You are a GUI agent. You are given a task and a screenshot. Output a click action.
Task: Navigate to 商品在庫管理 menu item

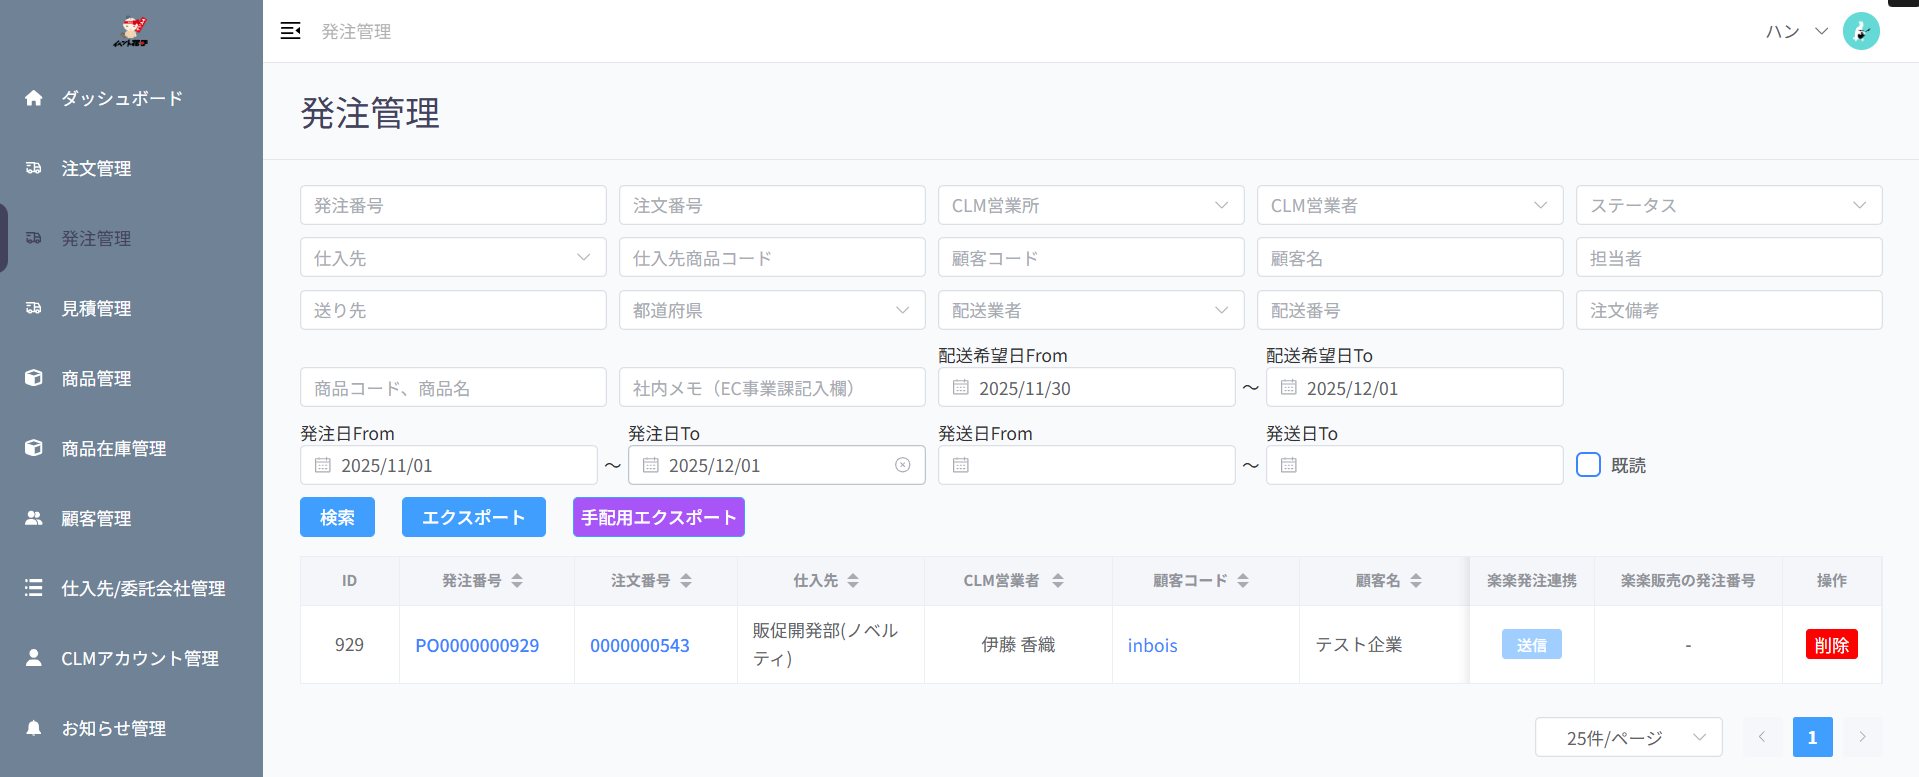(x=113, y=448)
